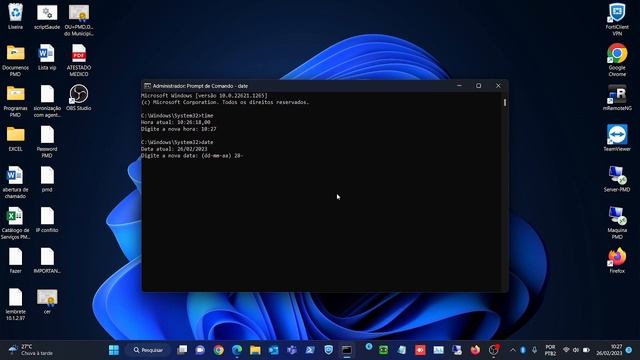
Task: Click the red recorder icon in the taskbar
Action: (x=420, y=350)
